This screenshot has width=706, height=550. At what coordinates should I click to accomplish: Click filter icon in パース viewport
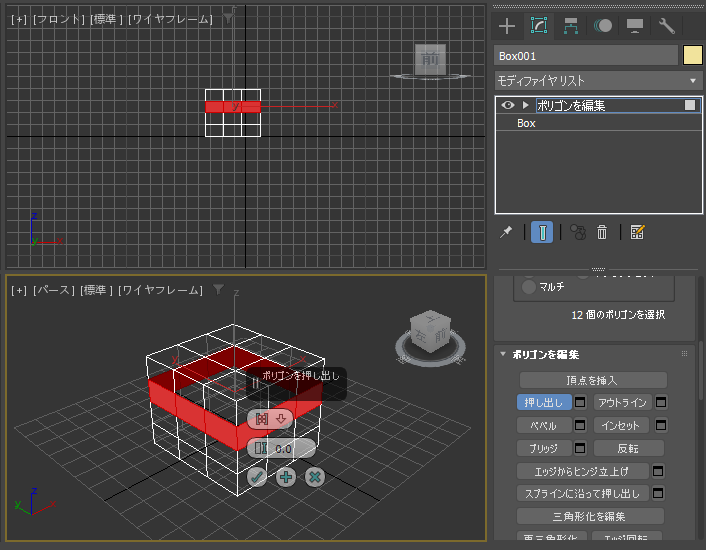click(x=218, y=289)
